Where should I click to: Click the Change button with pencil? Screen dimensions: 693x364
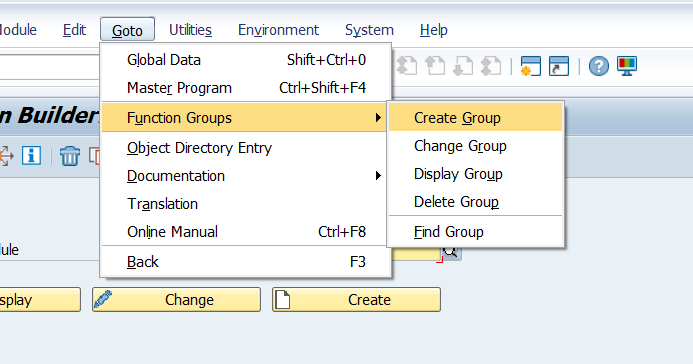click(x=176, y=300)
